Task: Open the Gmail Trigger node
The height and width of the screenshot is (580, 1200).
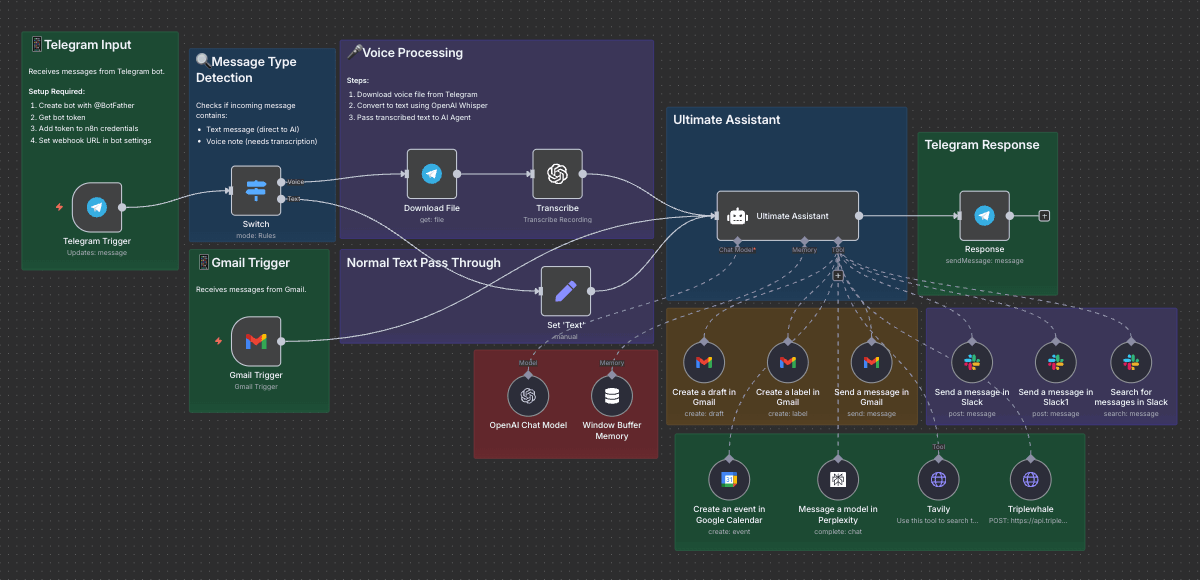Action: (x=256, y=341)
